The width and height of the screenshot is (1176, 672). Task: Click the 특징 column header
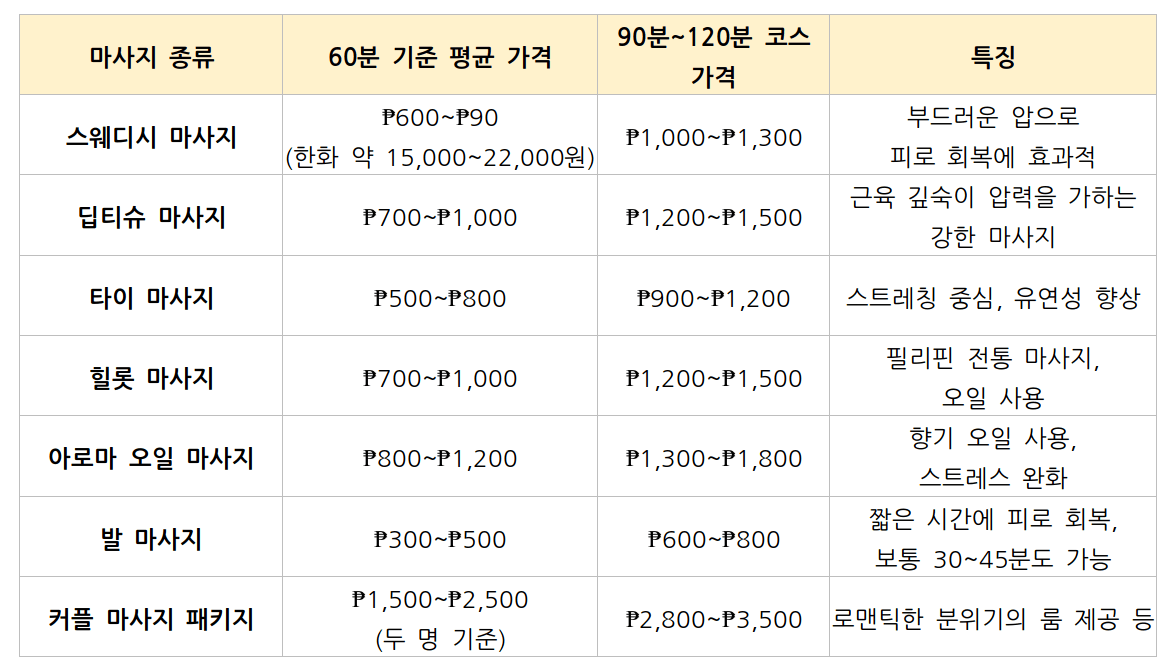click(x=992, y=57)
